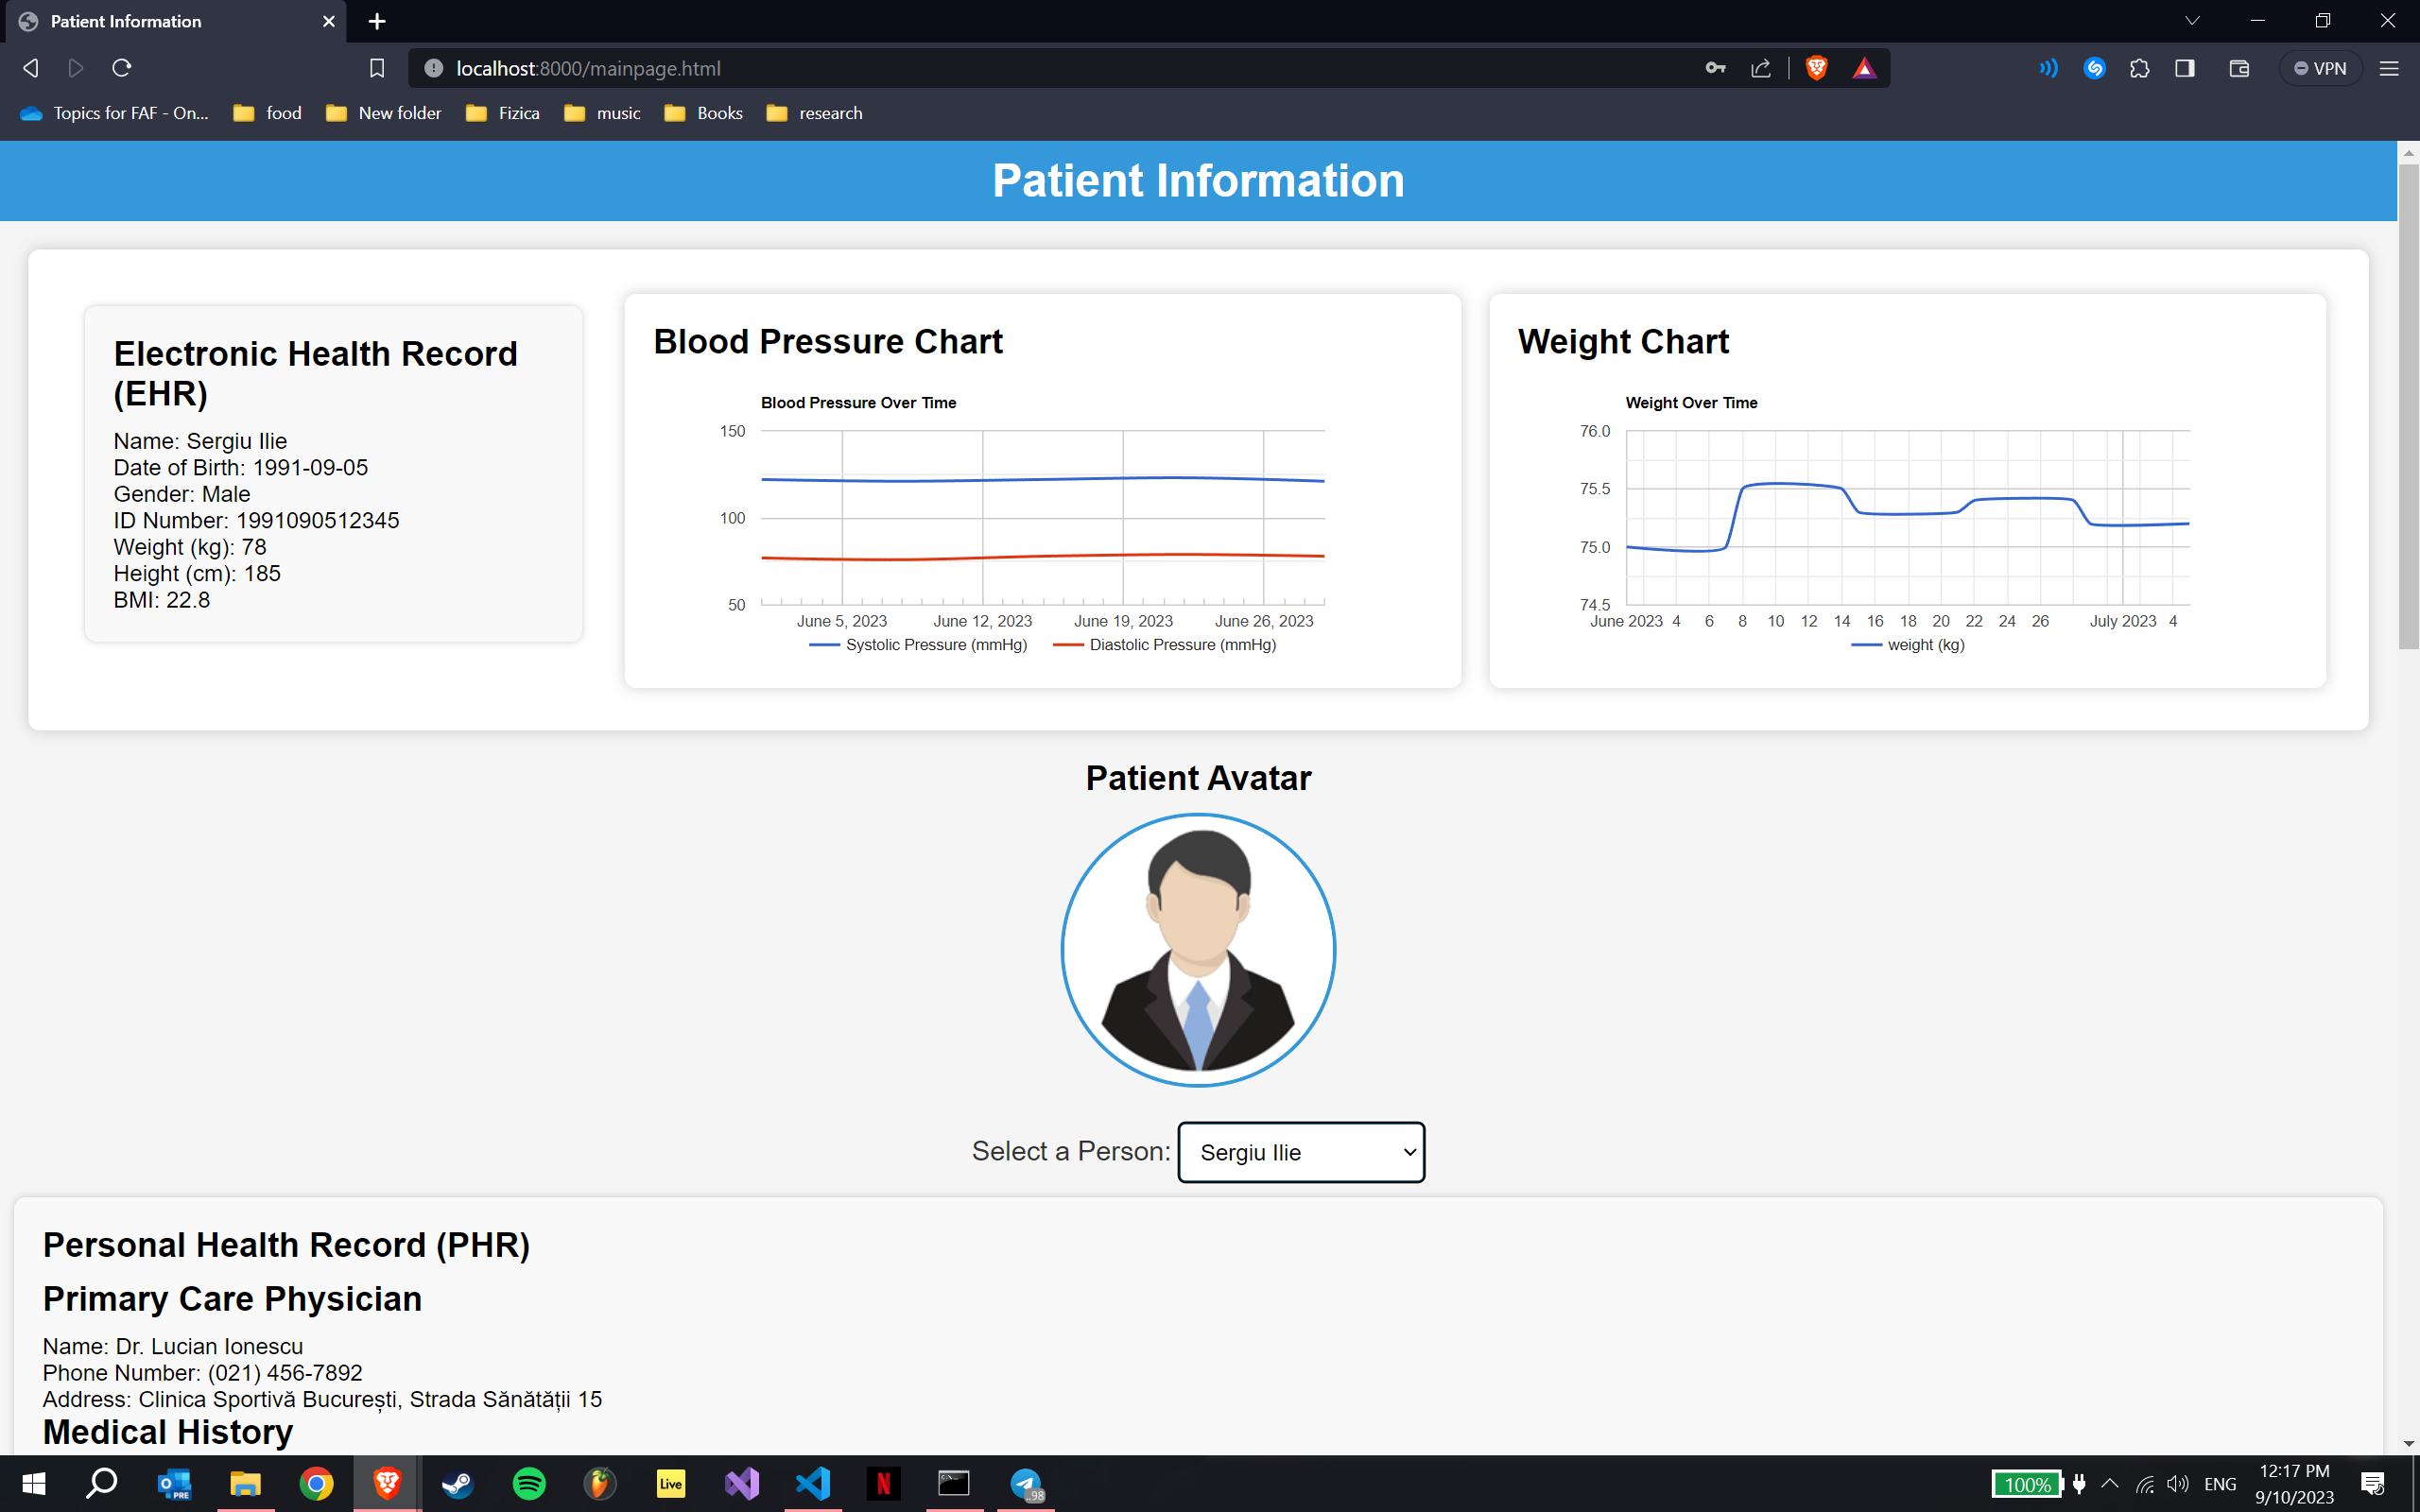
Task: Reload the page with the refresh icon
Action: click(x=122, y=68)
